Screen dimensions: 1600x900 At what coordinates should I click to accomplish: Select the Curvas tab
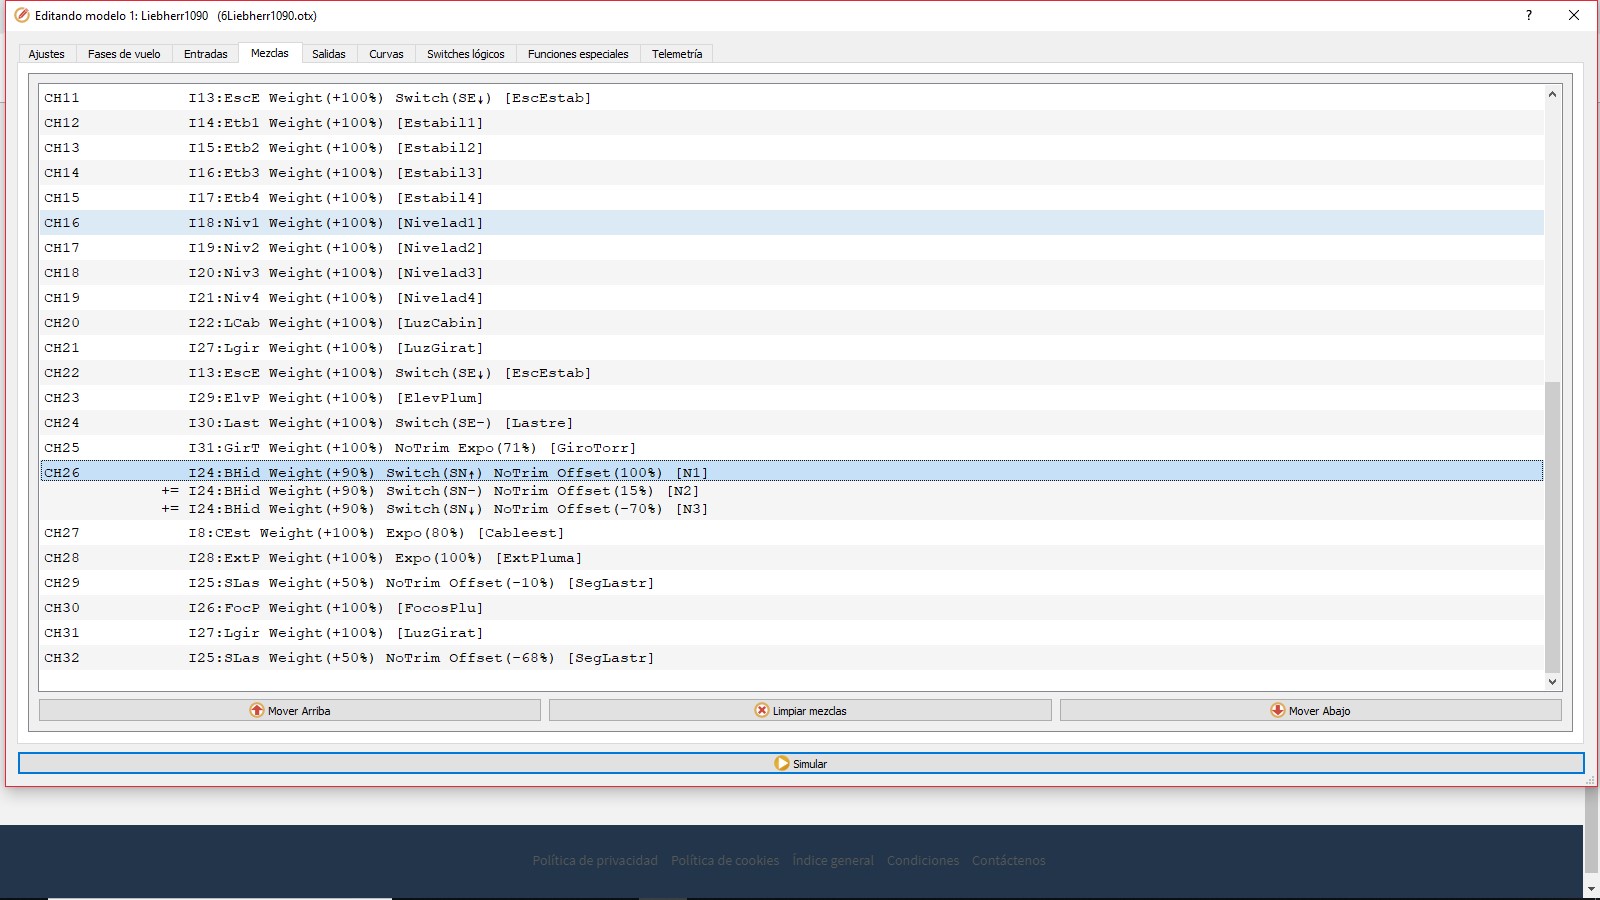pyautogui.click(x=386, y=54)
